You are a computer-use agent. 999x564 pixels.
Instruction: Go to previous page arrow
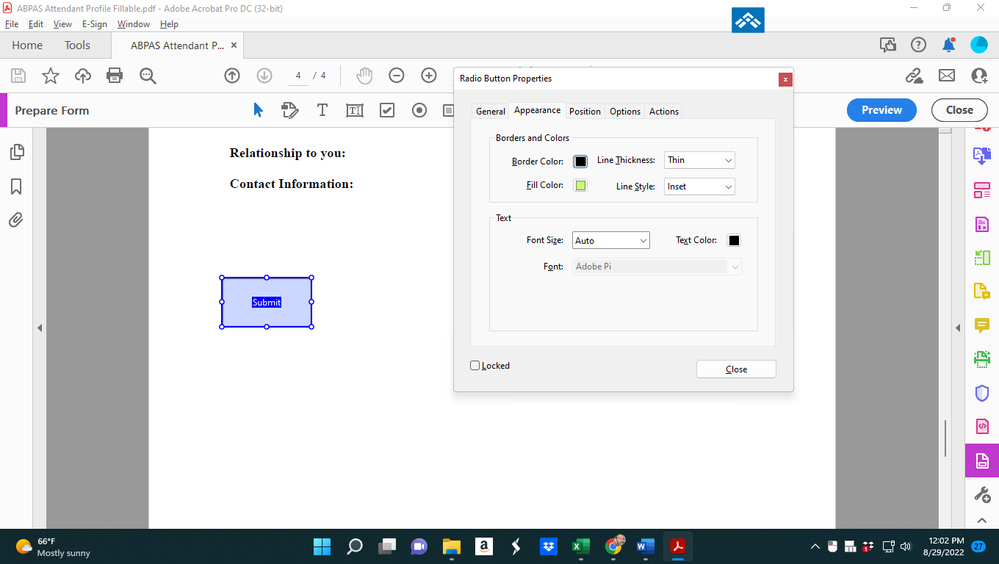coord(232,76)
